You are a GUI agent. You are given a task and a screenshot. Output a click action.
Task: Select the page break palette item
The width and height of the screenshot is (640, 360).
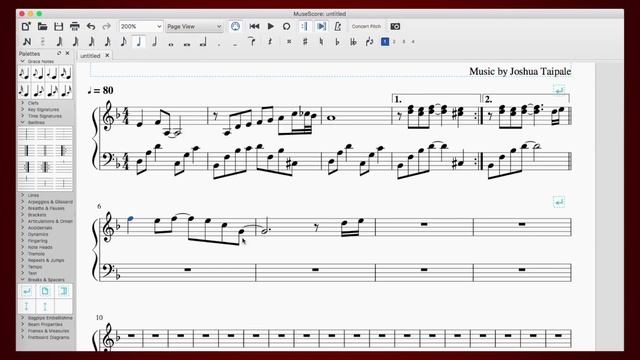pyautogui.click(x=45, y=291)
